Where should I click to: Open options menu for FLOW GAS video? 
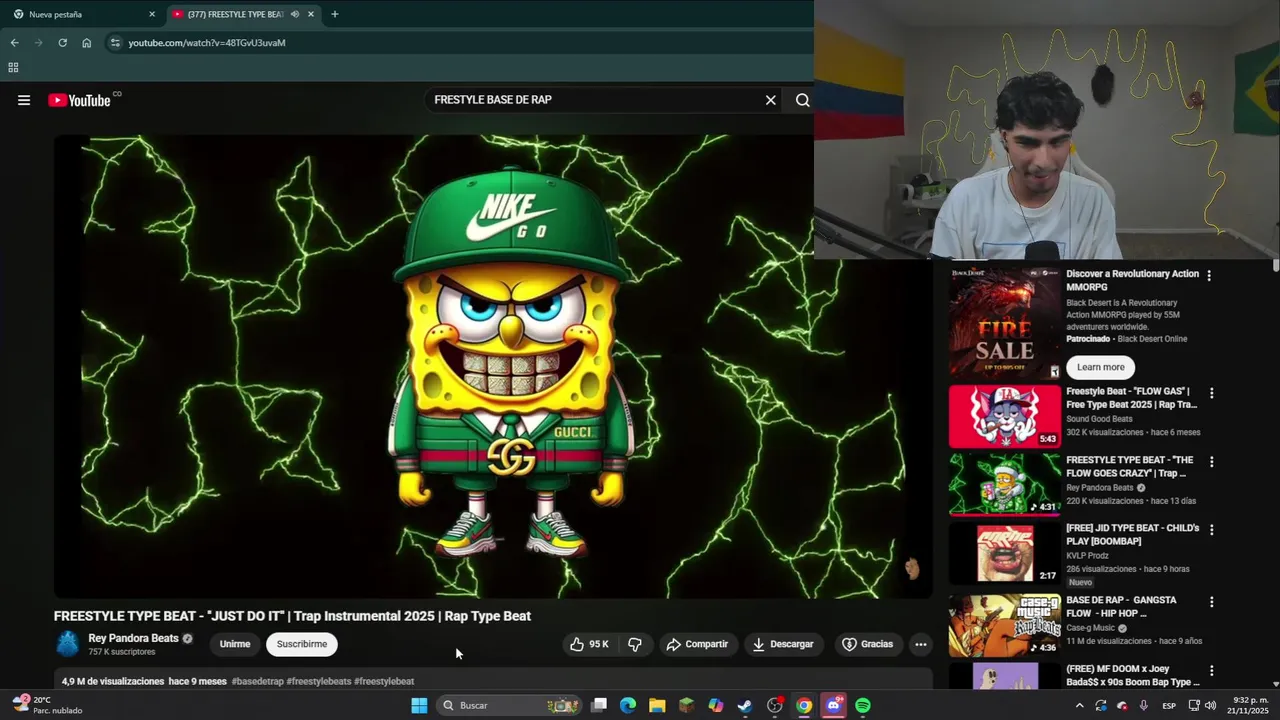(1211, 394)
